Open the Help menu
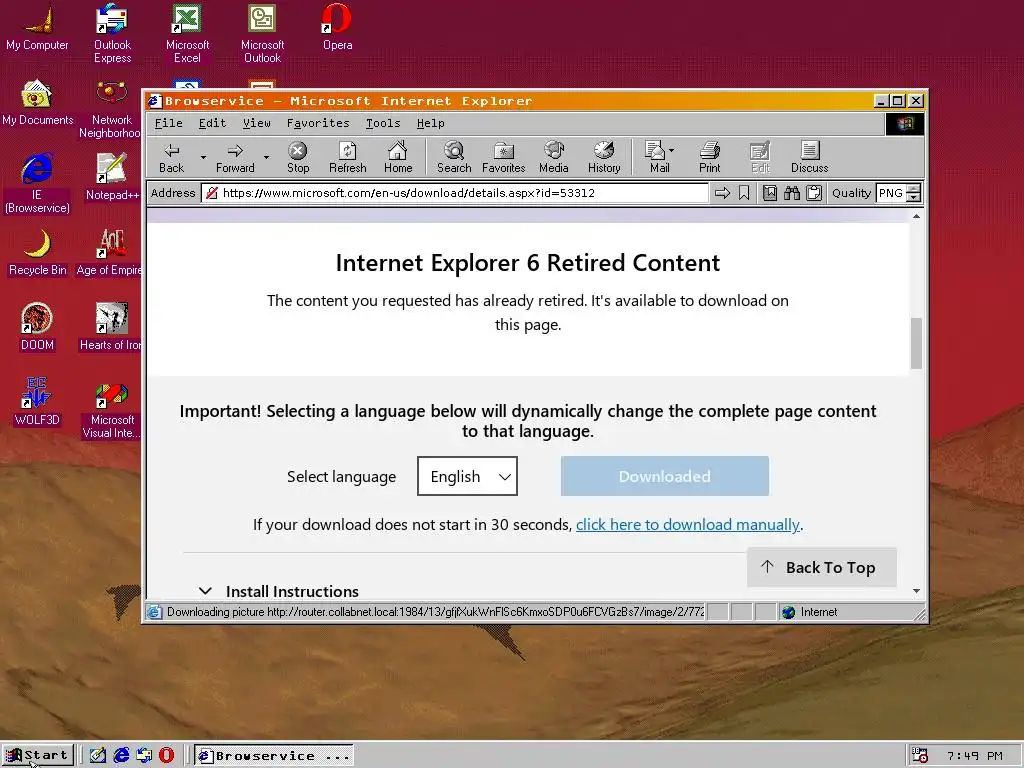Image resolution: width=1024 pixels, height=768 pixels. tap(430, 123)
